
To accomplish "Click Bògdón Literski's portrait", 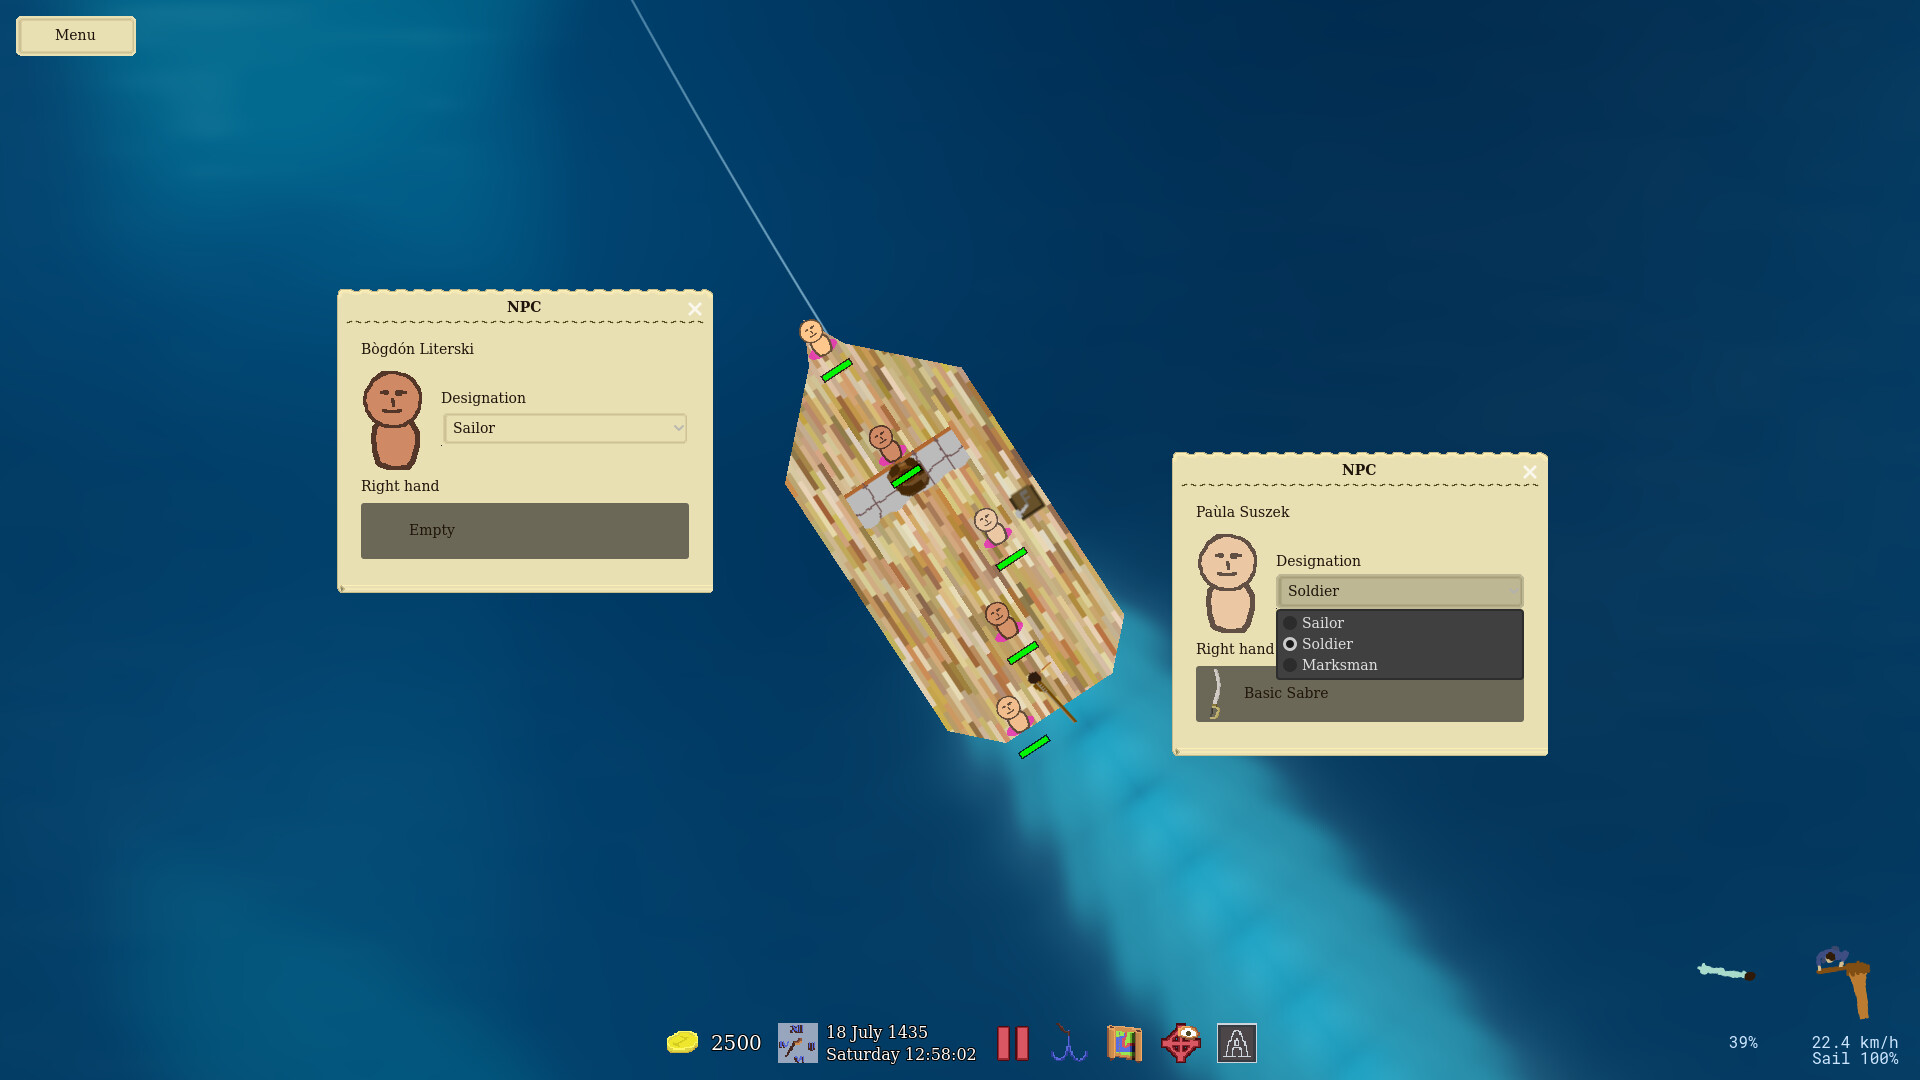I will pos(393,420).
